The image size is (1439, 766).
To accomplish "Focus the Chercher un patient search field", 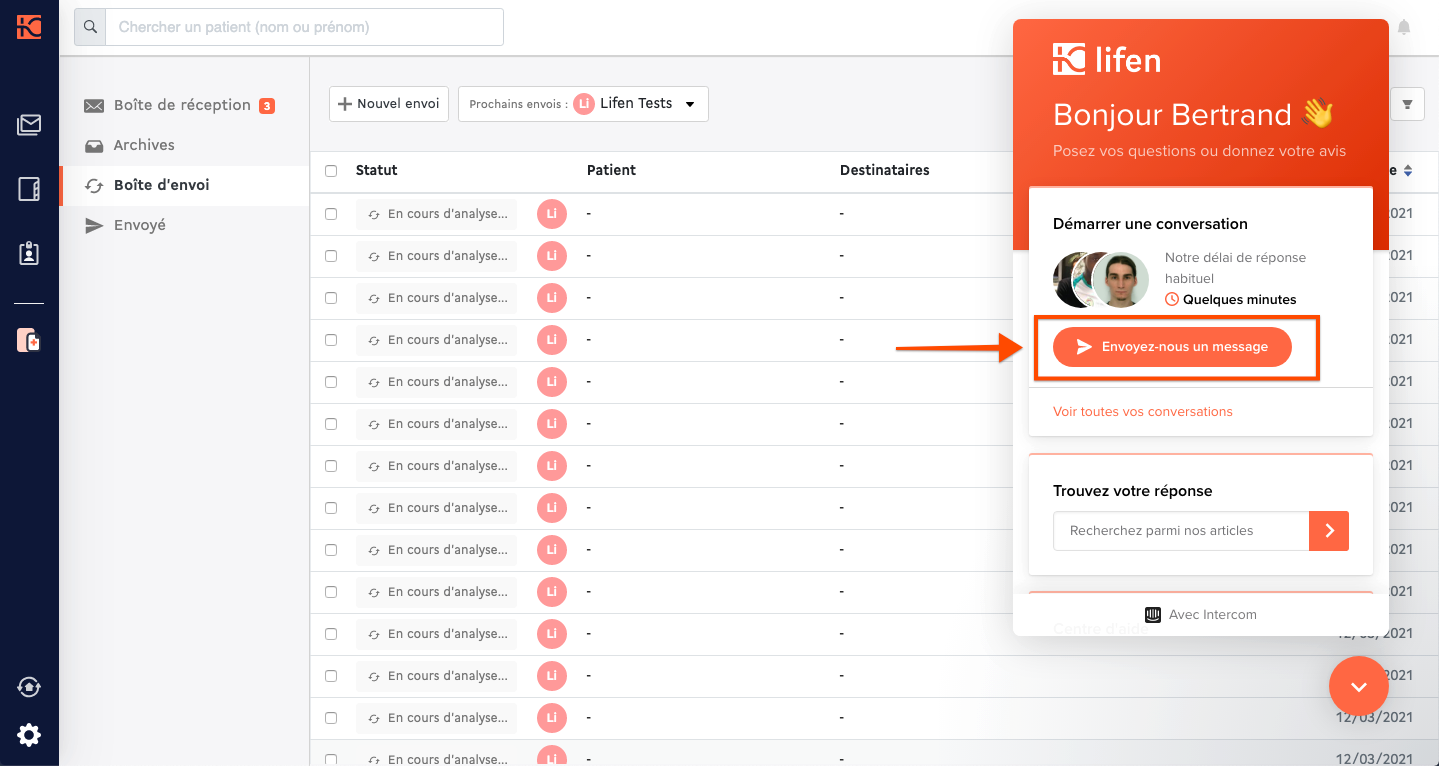I will coord(304,27).
